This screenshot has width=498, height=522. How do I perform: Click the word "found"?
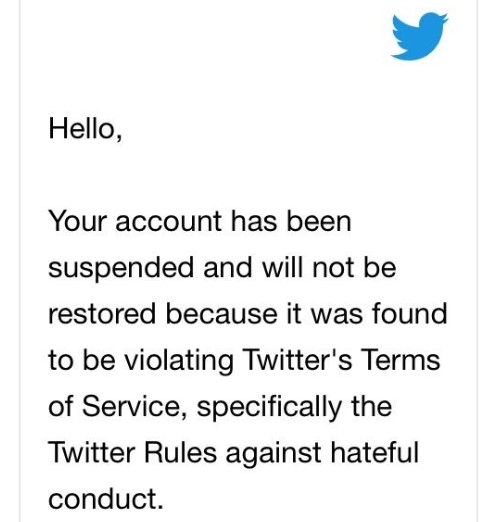point(409,313)
